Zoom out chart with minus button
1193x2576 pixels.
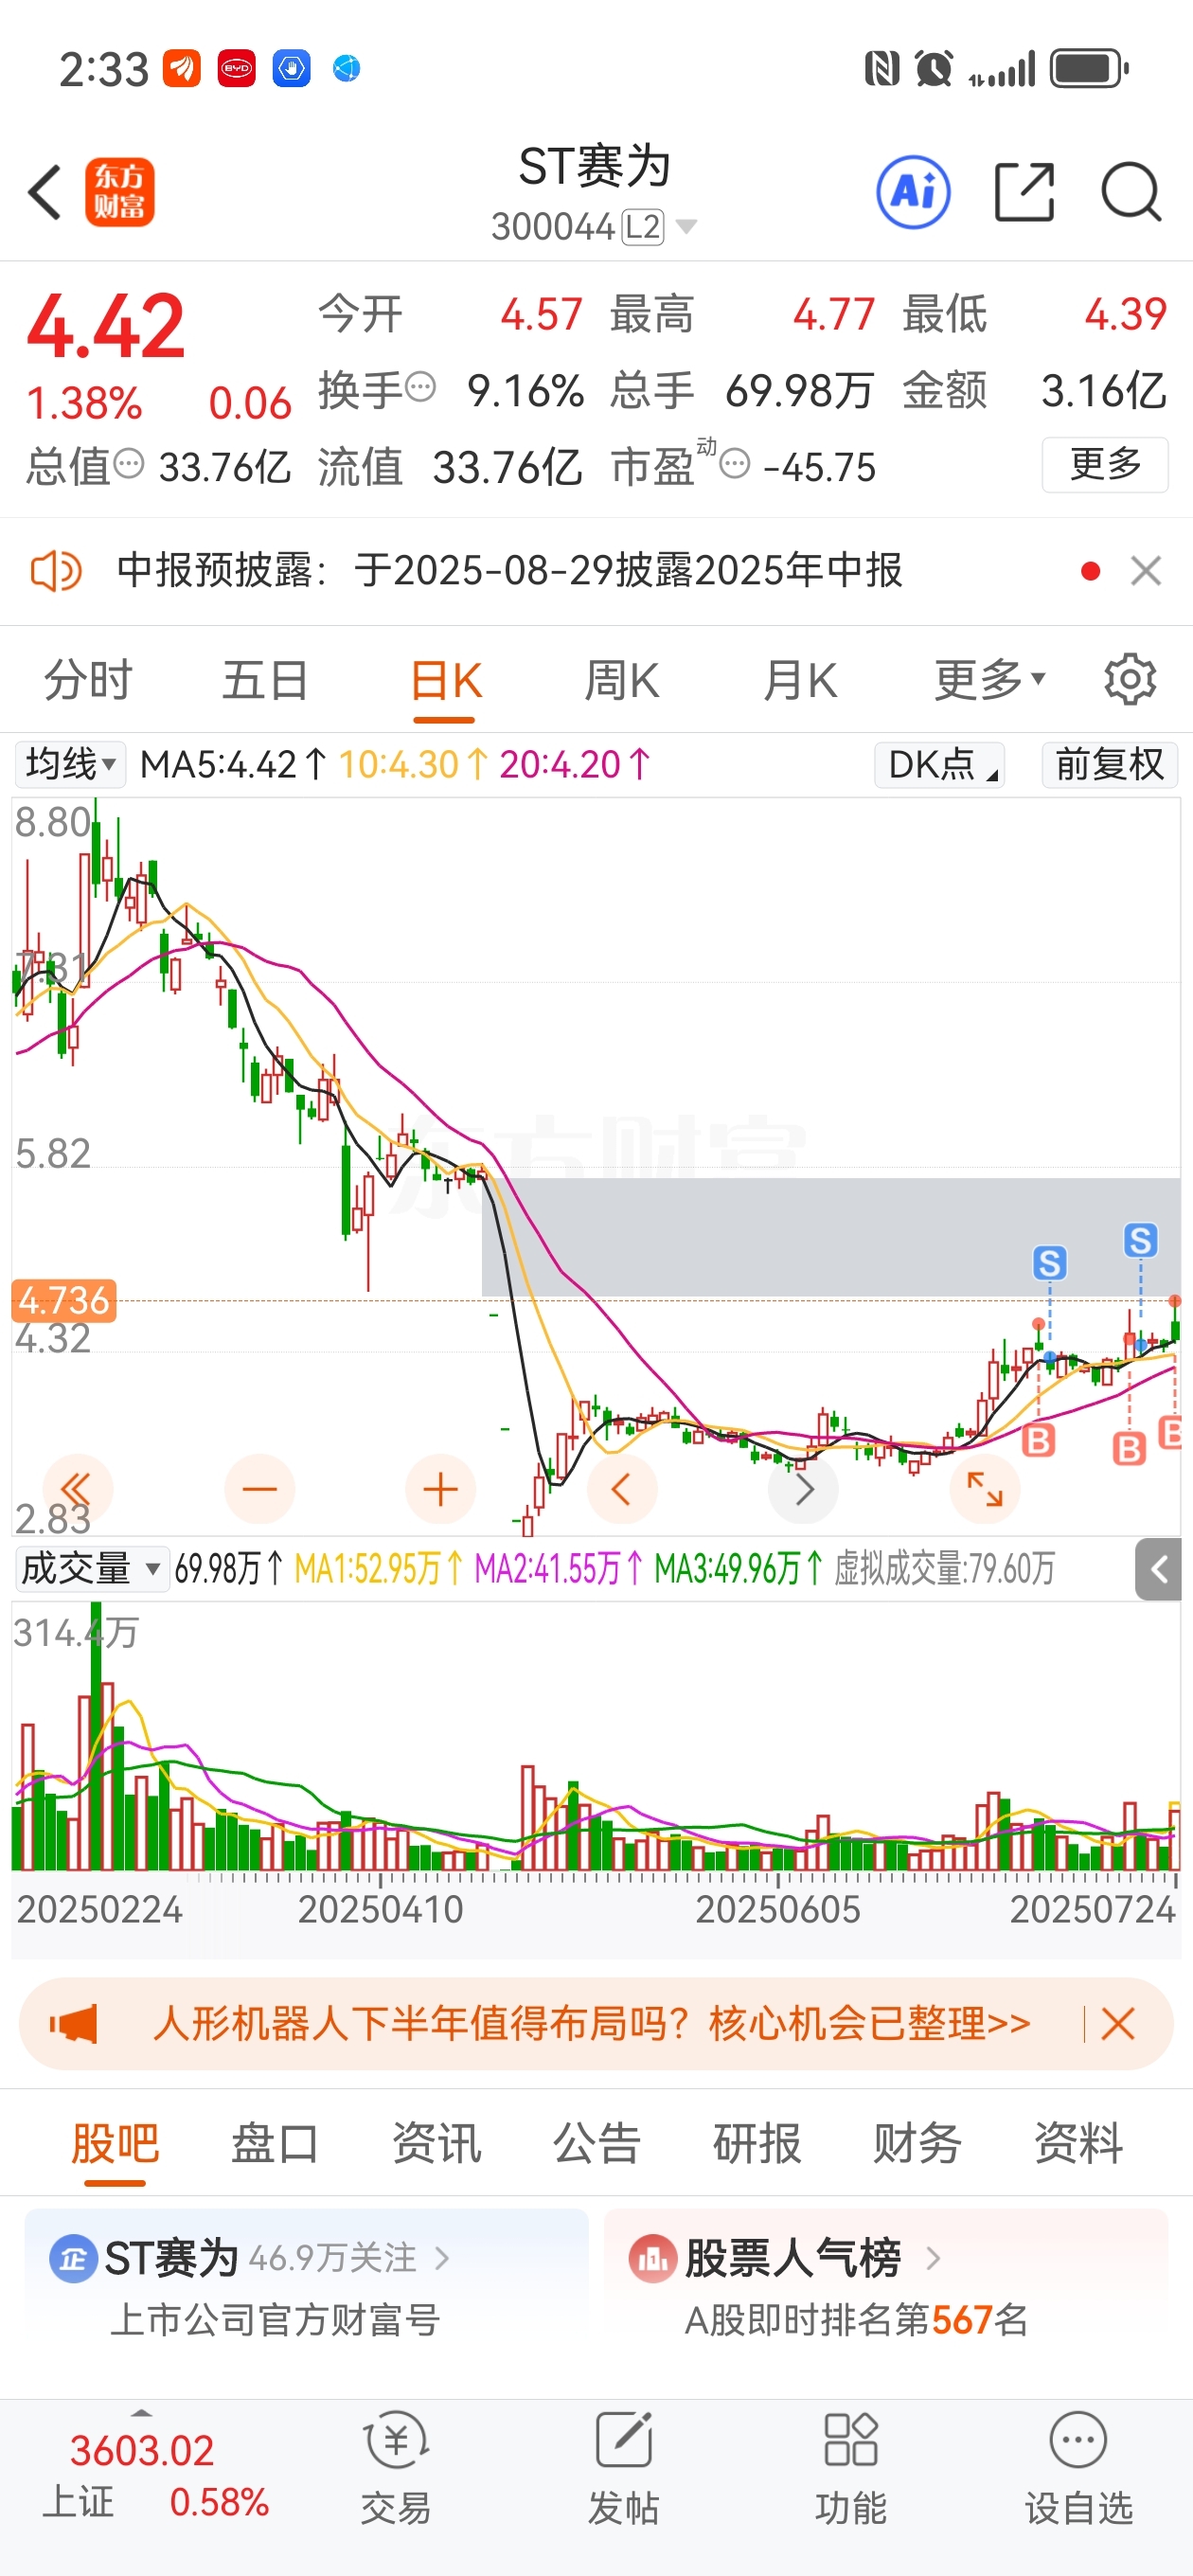pos(260,1489)
